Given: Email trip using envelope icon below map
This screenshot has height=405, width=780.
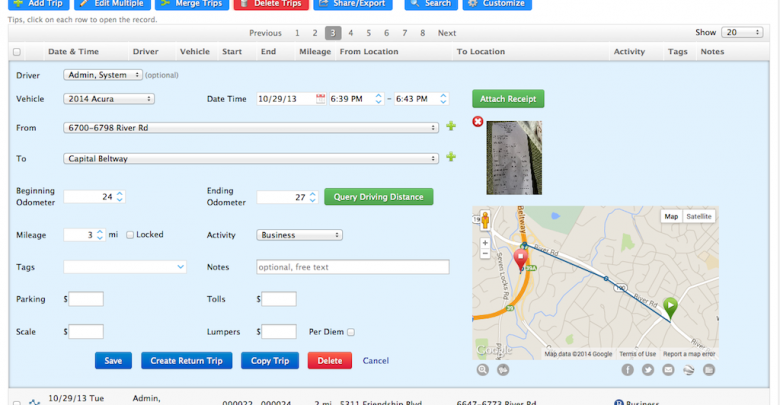Looking at the screenshot, I should tap(668, 370).
